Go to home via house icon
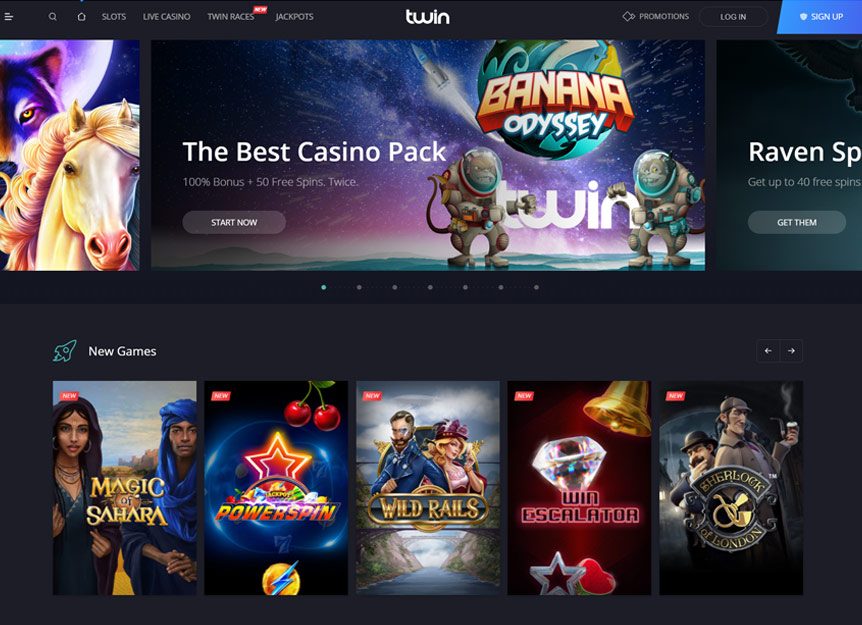 tap(81, 17)
